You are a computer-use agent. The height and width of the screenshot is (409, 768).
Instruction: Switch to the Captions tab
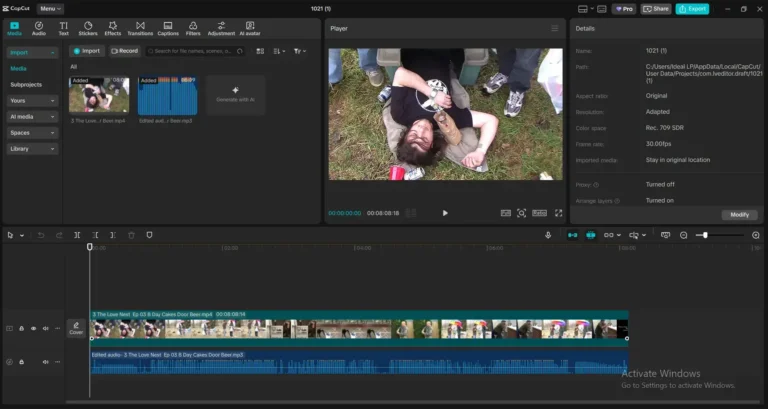(x=167, y=28)
